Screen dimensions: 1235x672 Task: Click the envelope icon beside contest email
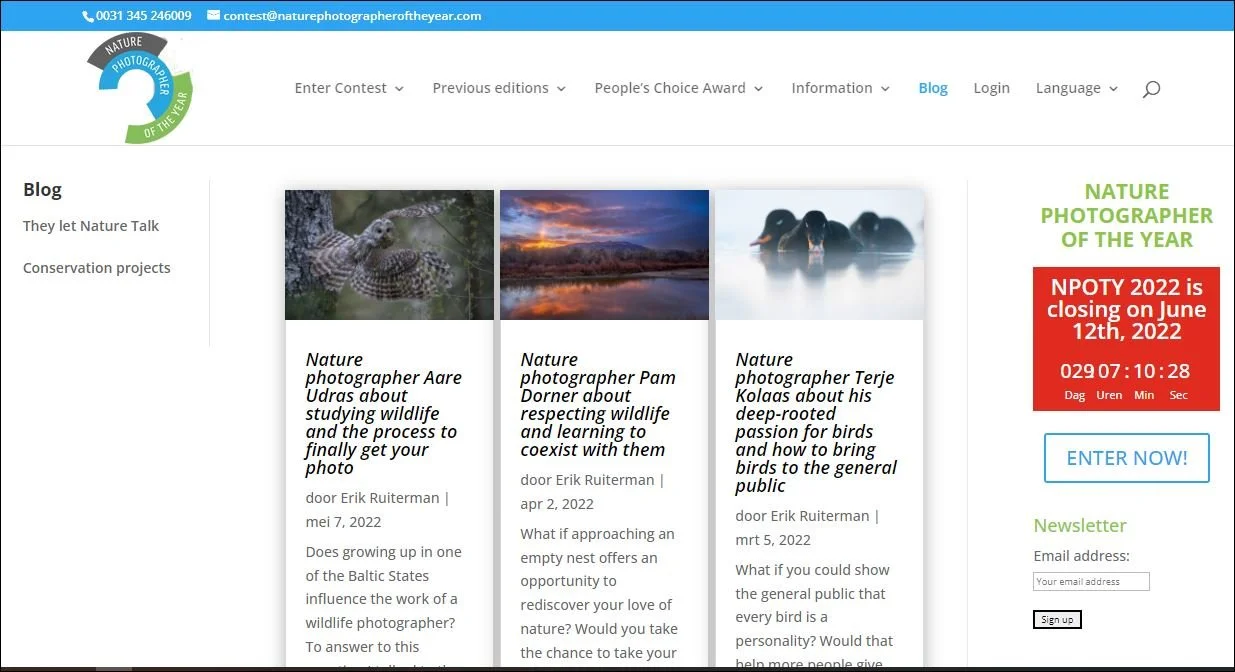point(213,16)
